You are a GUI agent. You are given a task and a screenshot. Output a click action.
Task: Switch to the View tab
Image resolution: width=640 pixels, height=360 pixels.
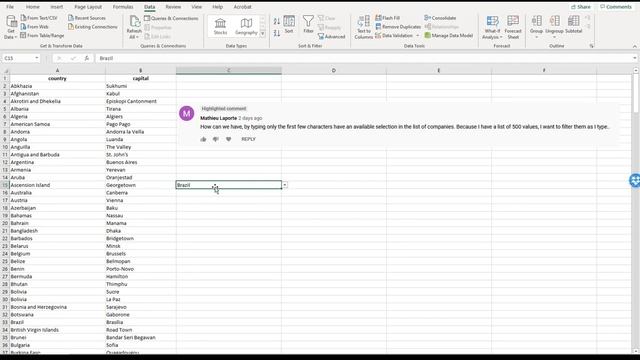pos(196,7)
